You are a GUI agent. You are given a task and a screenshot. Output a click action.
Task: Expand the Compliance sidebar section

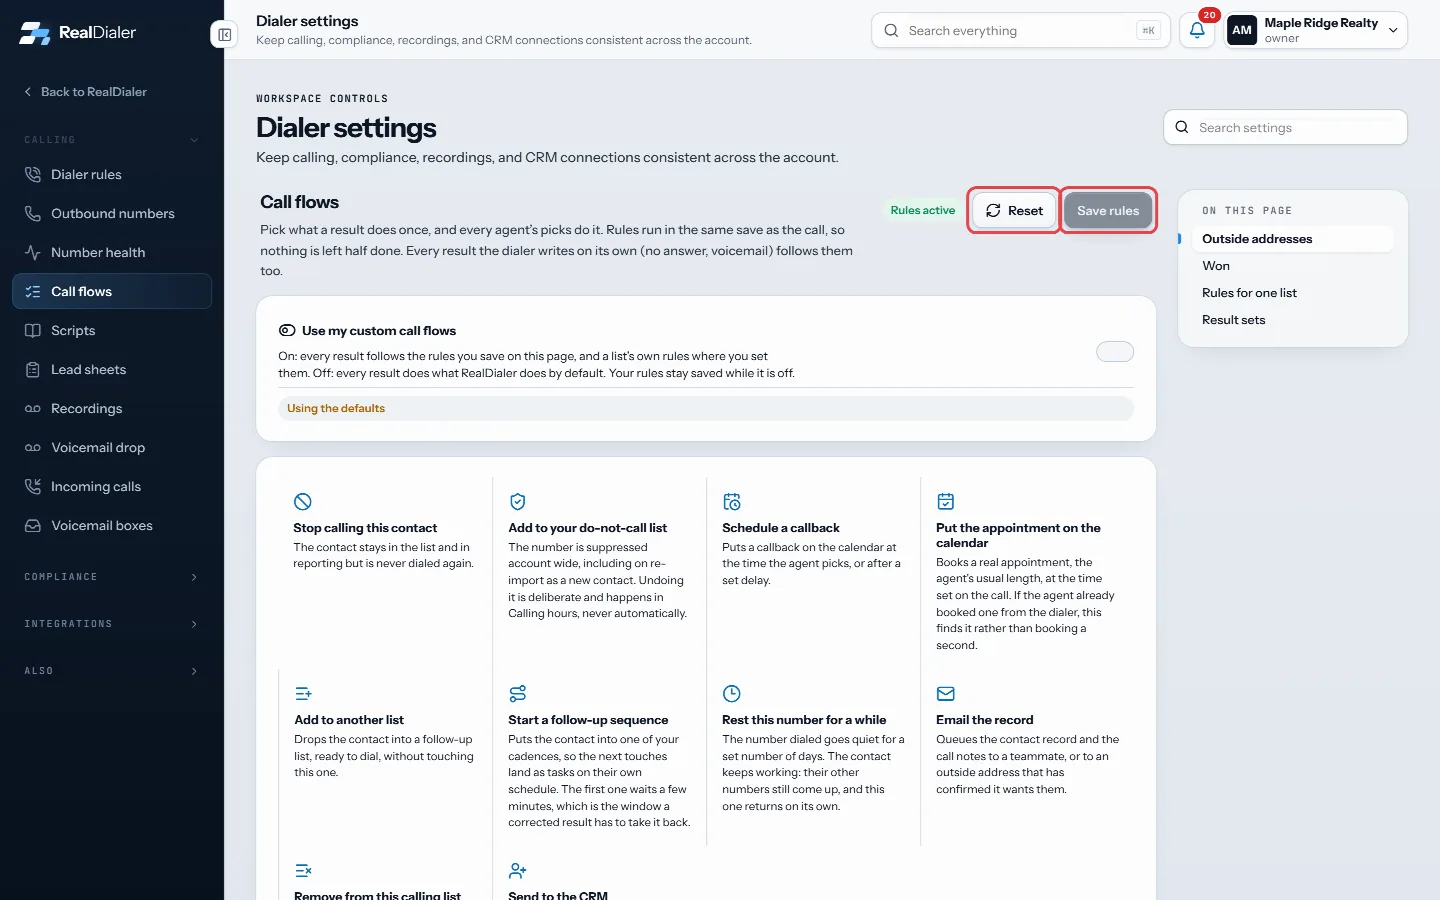(x=112, y=577)
